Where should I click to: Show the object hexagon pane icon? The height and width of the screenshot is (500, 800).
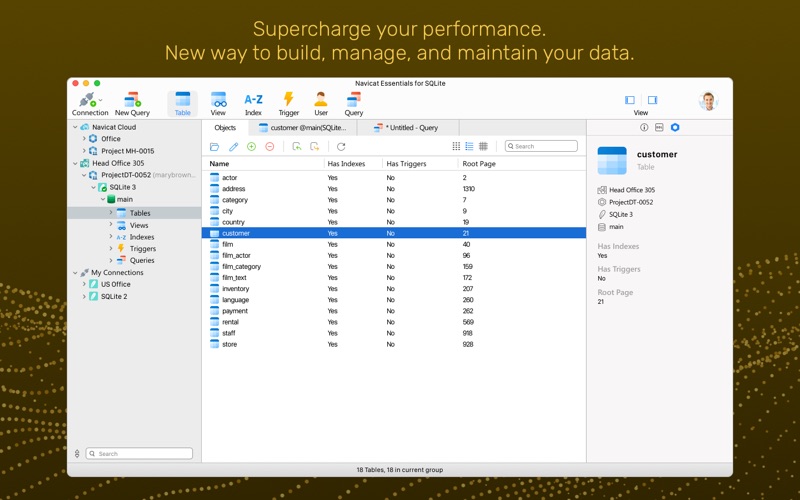[x=675, y=128]
